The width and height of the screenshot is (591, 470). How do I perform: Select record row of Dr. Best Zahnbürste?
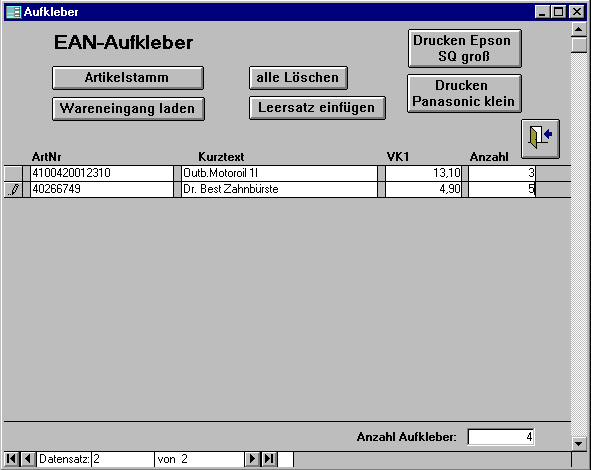click(13, 189)
